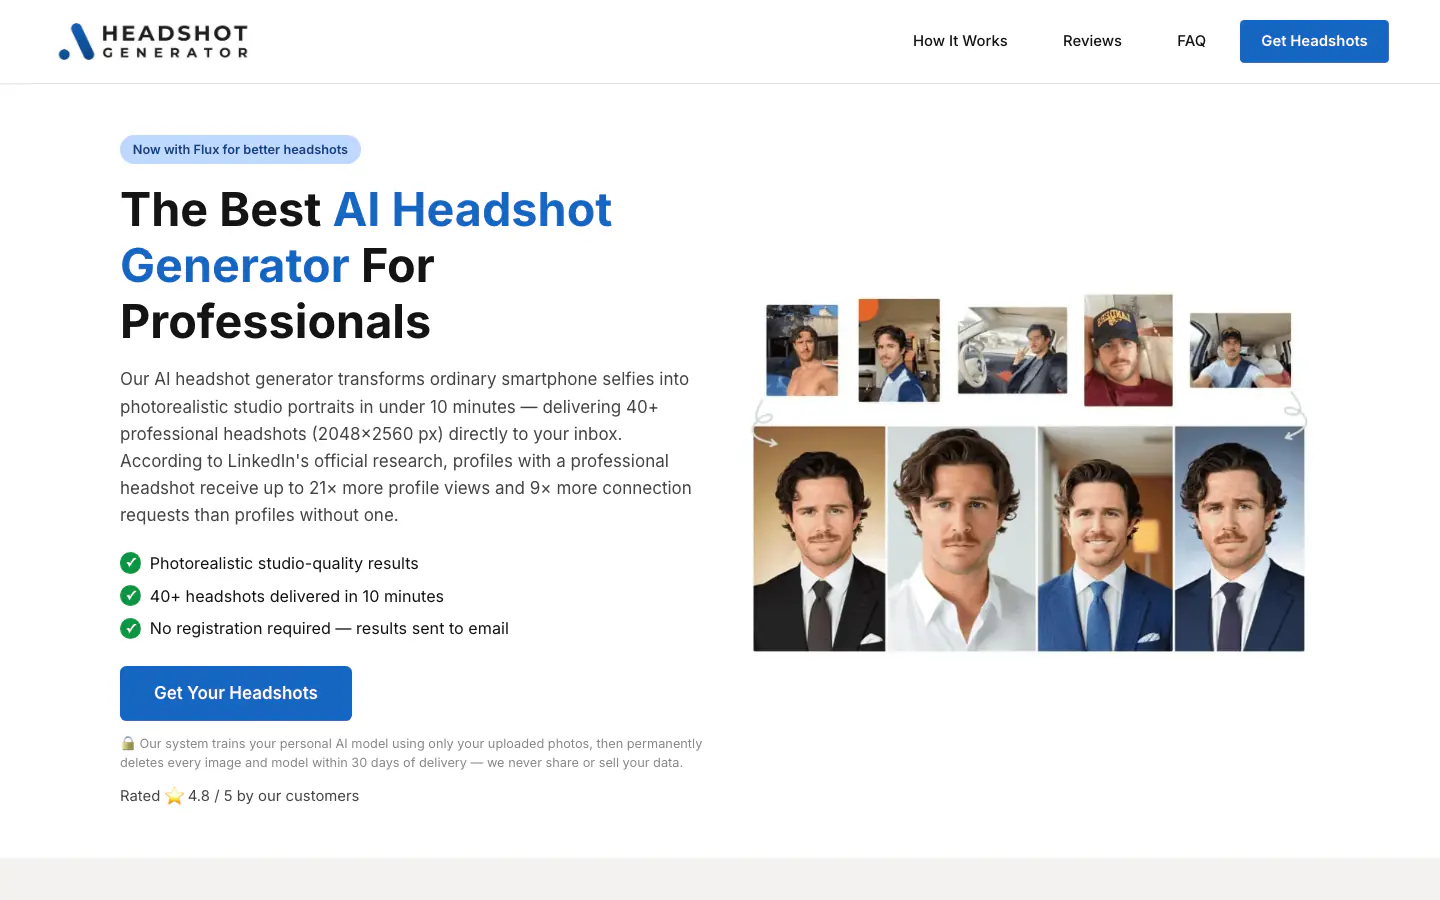Click the lock icon before the privacy note
This screenshot has width=1440, height=900.
click(128, 743)
